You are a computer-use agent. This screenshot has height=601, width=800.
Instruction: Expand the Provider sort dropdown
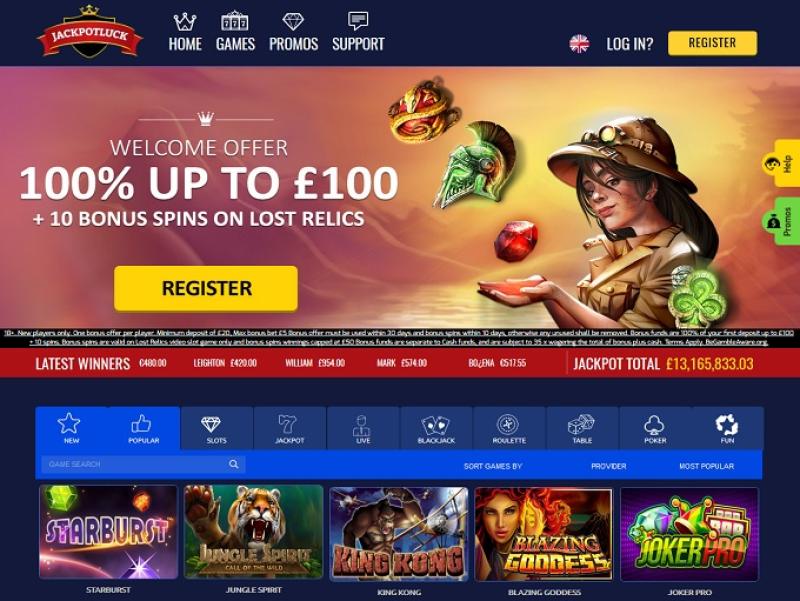[x=608, y=466]
